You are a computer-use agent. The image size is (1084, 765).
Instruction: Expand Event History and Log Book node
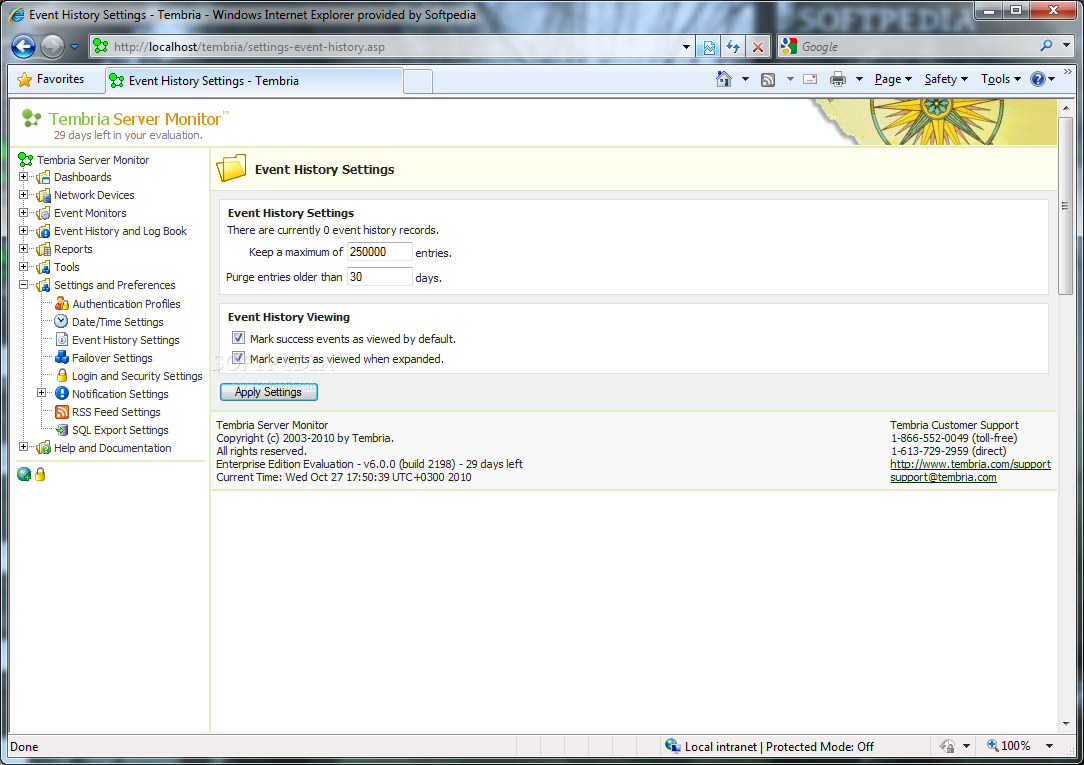click(24, 231)
